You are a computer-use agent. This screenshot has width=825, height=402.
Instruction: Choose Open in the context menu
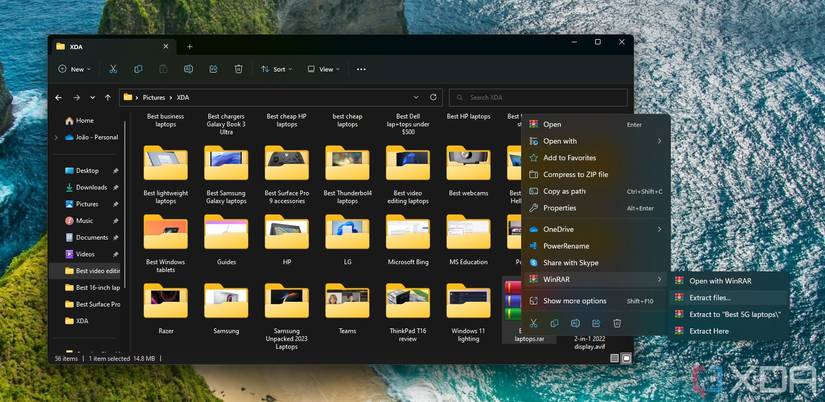tap(596, 124)
